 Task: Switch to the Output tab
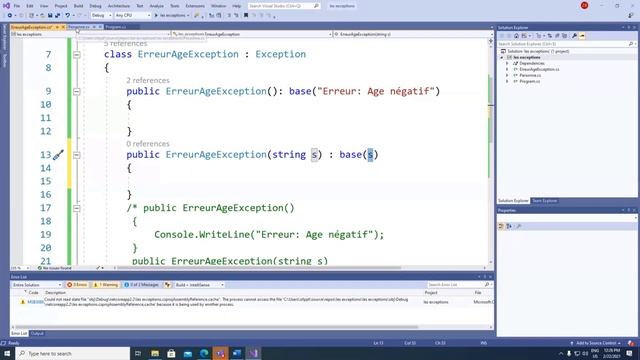(37, 333)
